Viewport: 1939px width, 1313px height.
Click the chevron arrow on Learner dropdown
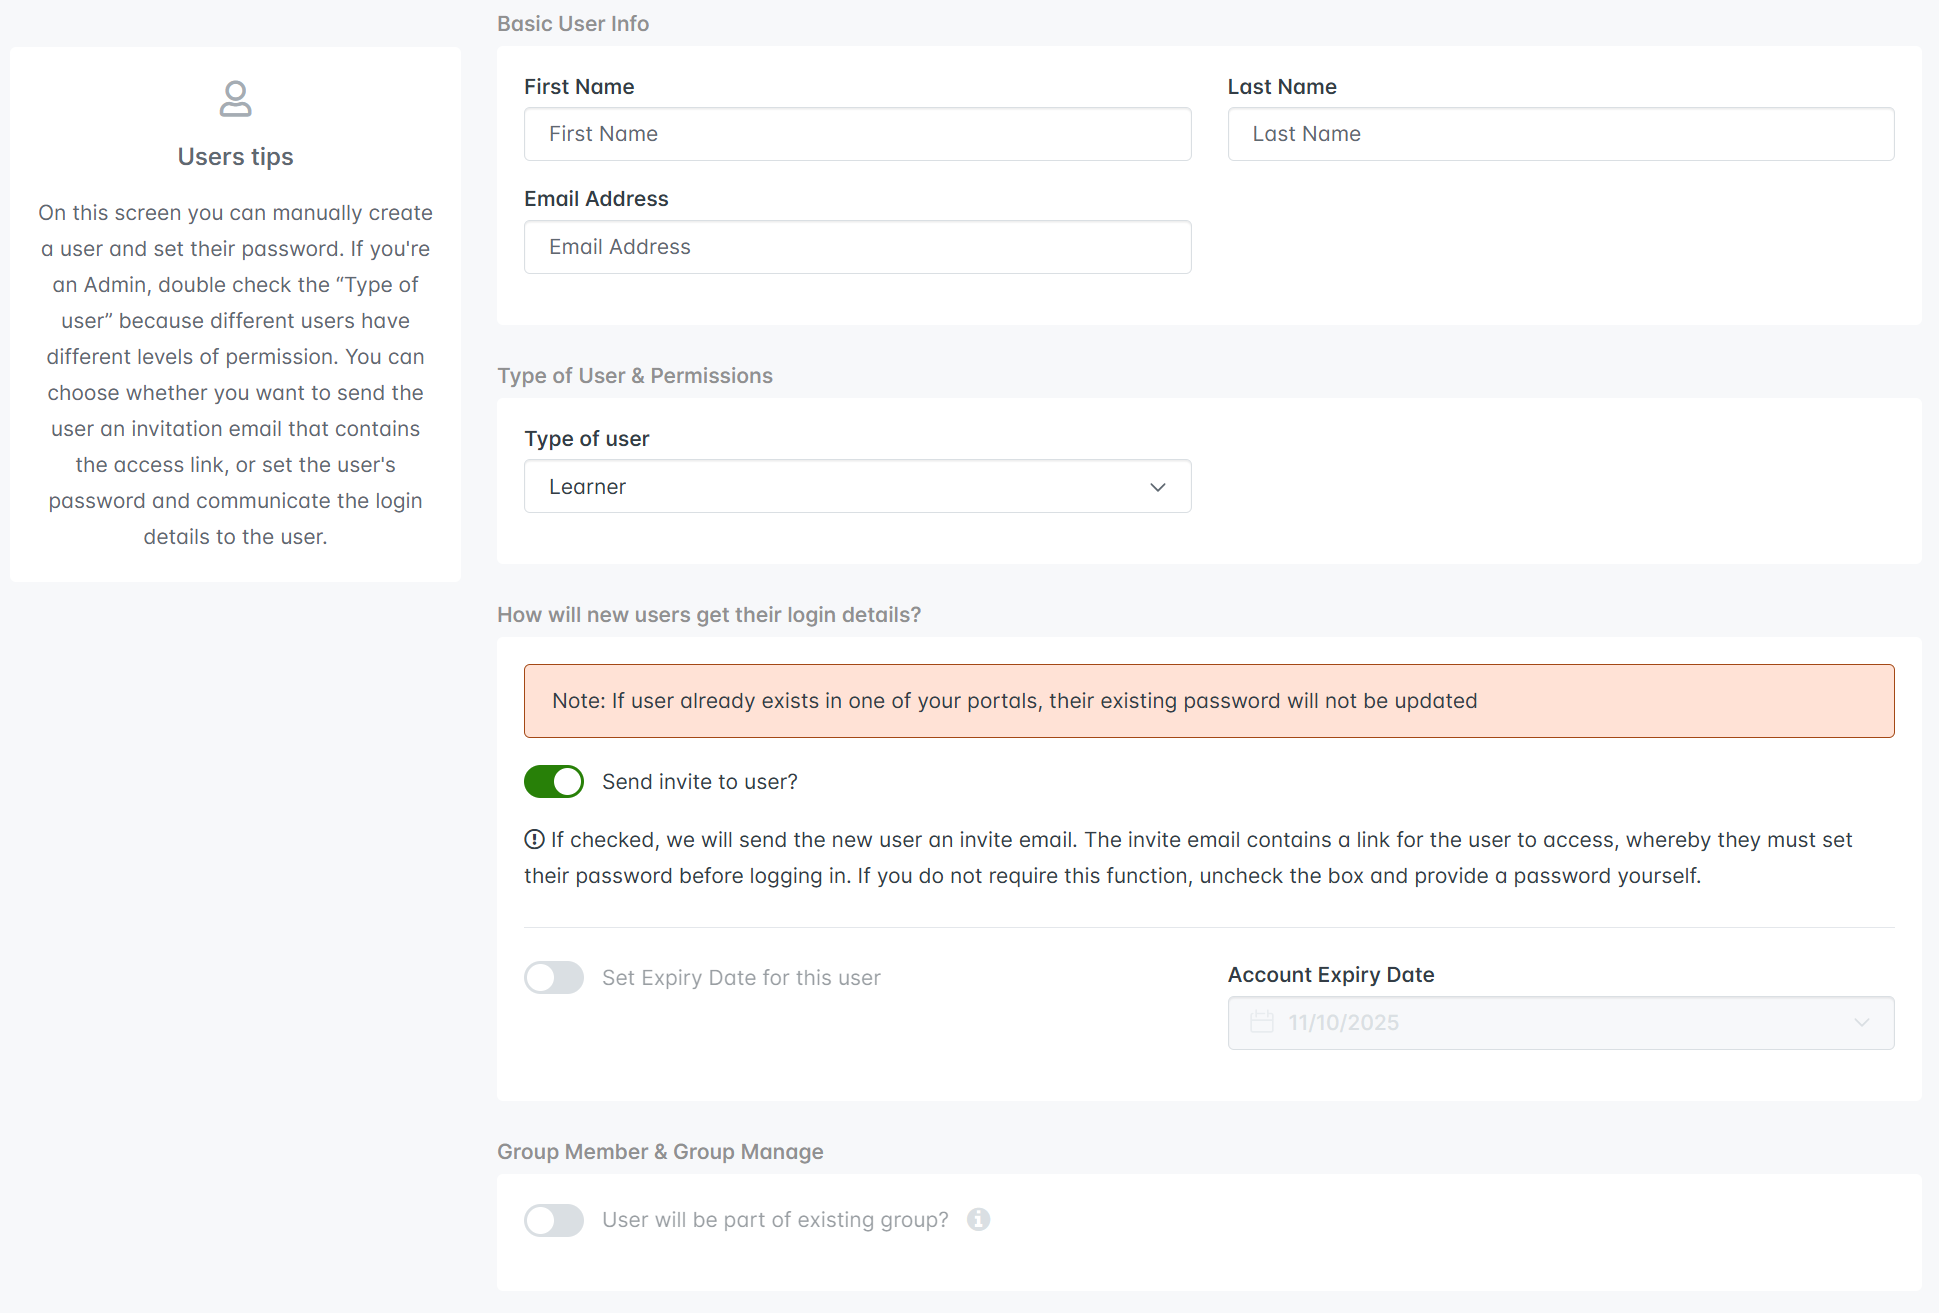pyautogui.click(x=1157, y=487)
